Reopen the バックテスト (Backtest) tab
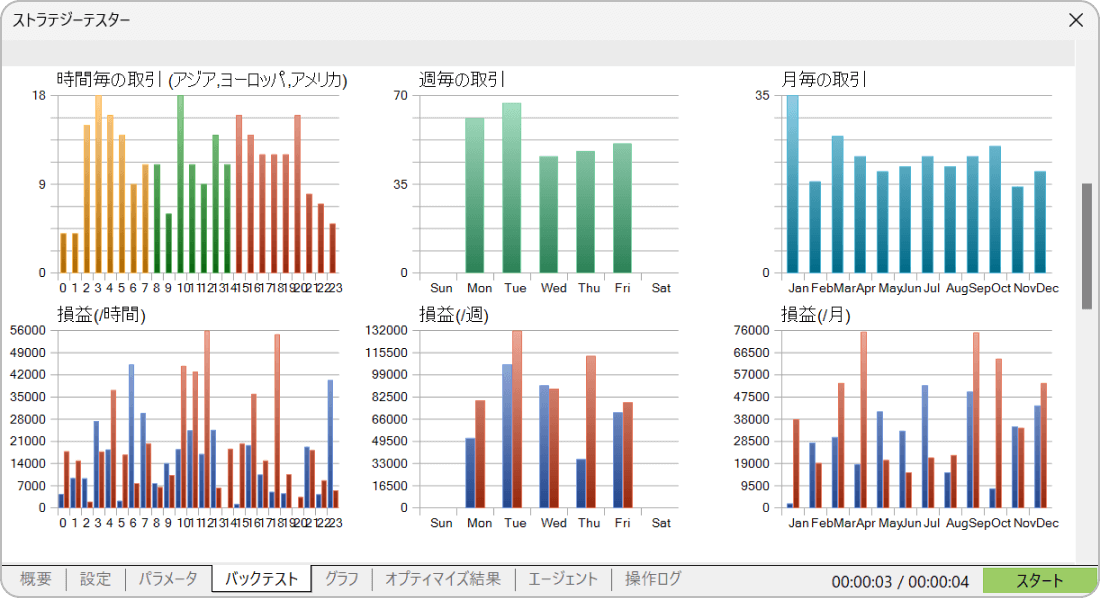Image resolution: width=1100 pixels, height=598 pixels. coord(262,579)
